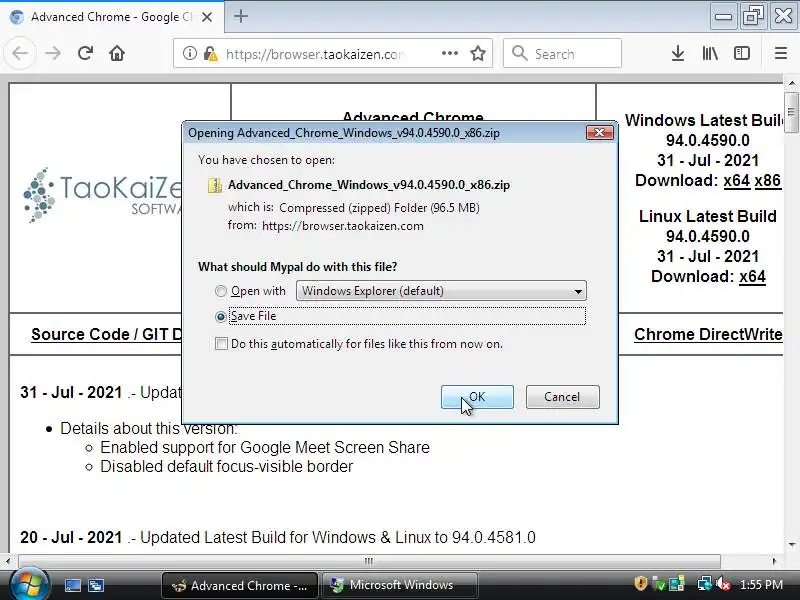Click Show Desktop quick launch icon
This screenshot has height=600, width=800.
(x=72, y=585)
